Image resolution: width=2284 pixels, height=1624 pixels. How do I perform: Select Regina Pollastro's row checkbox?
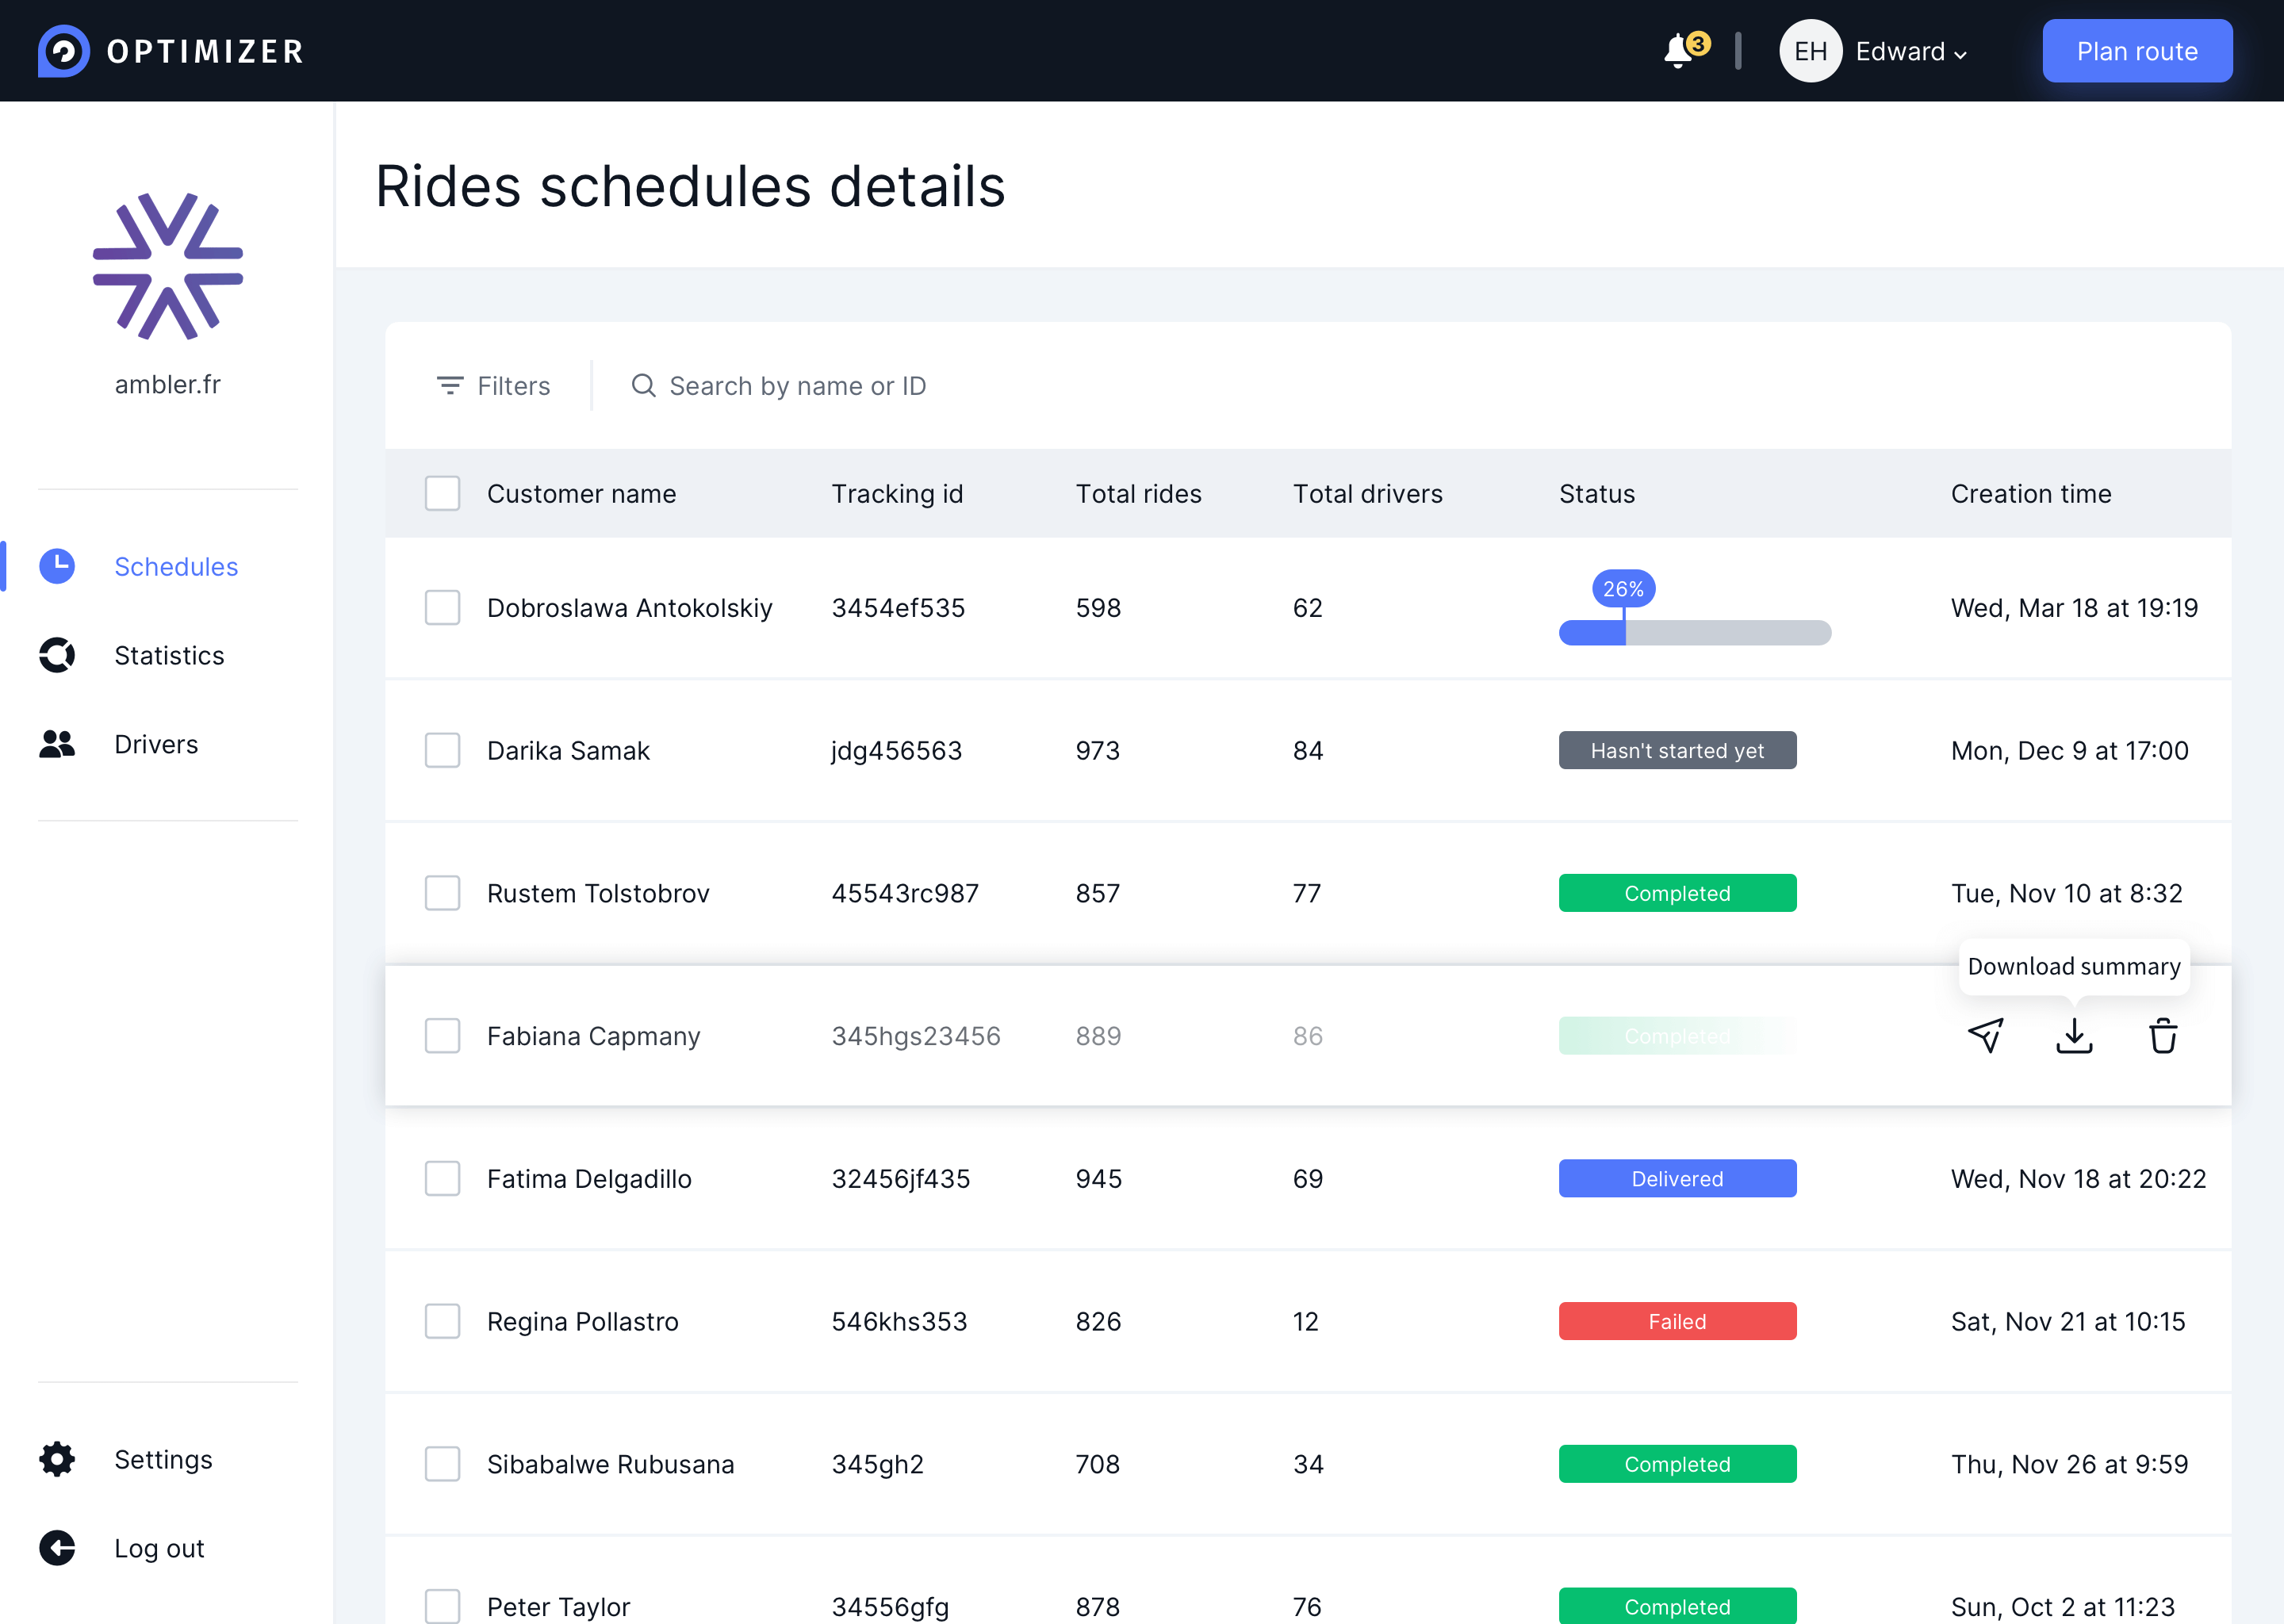[442, 1321]
